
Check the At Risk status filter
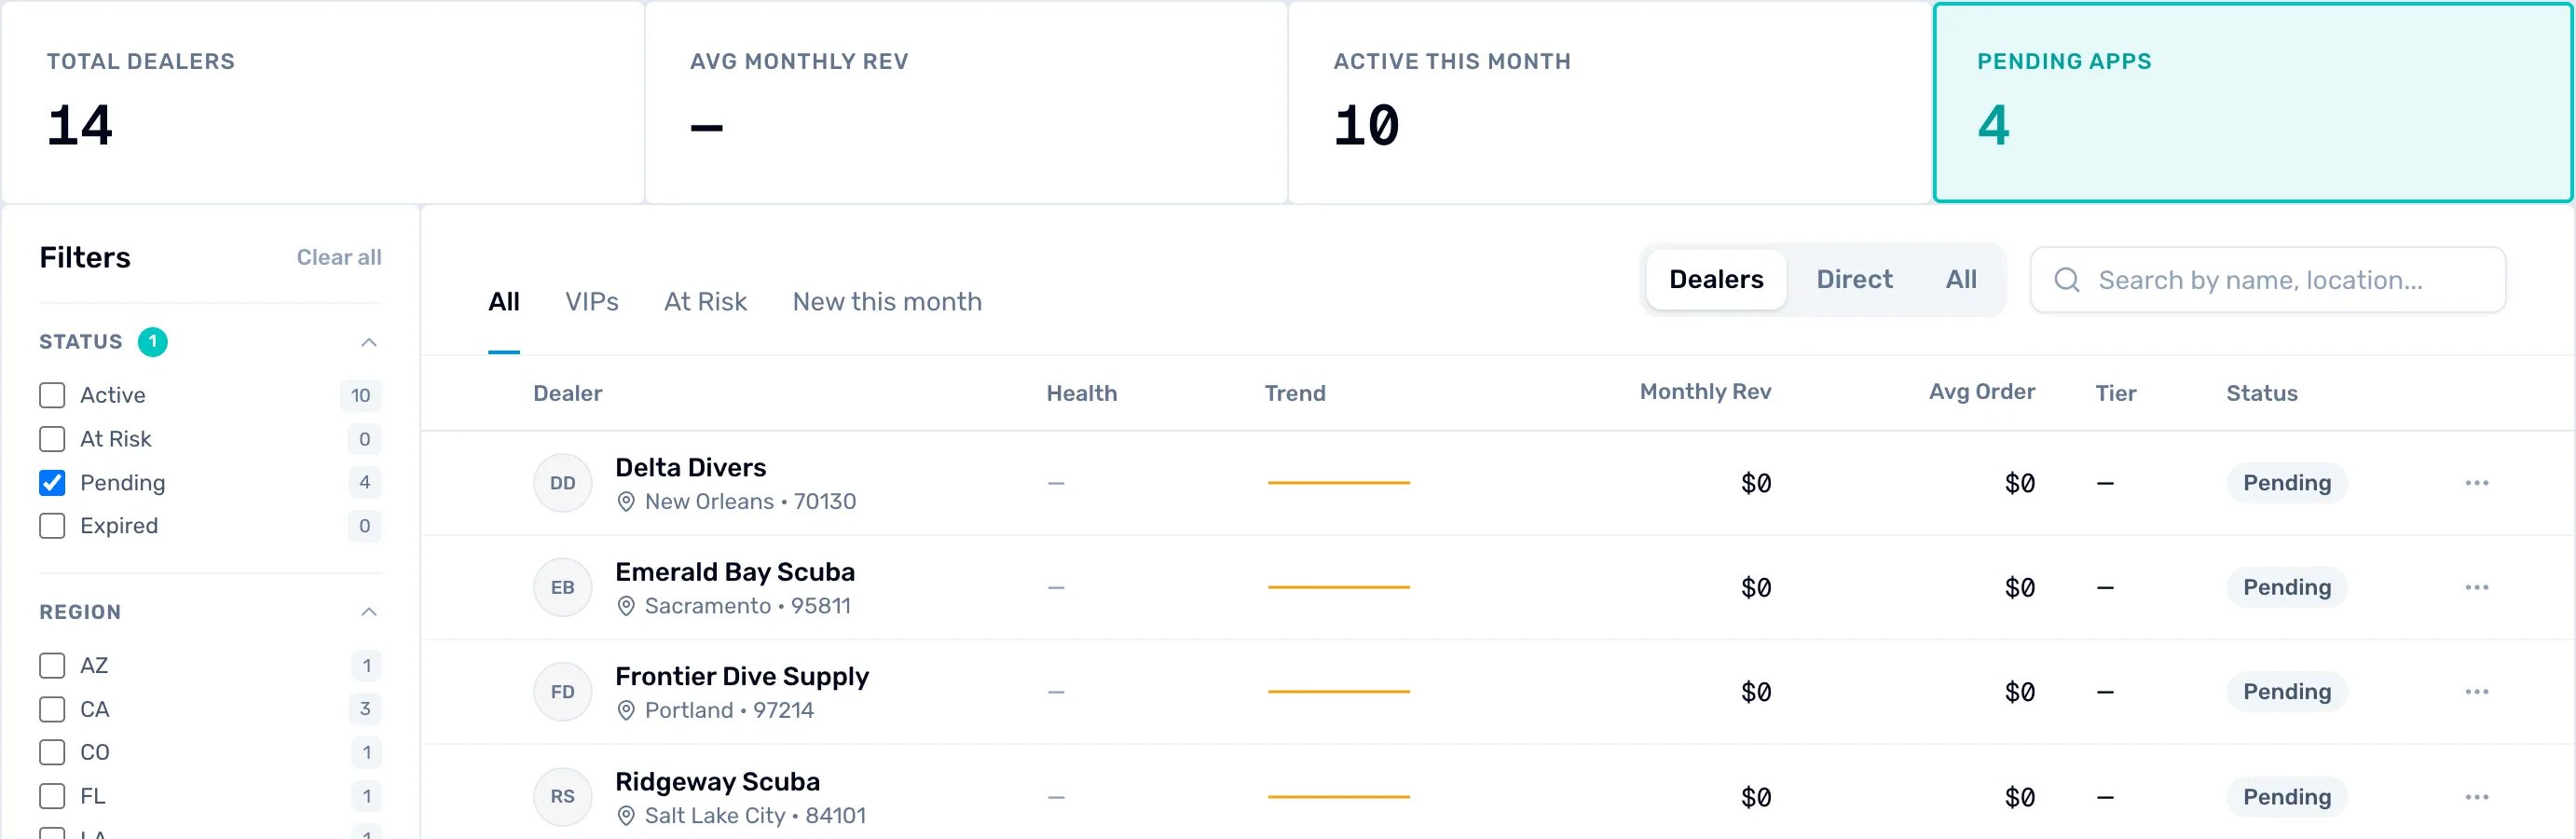click(x=52, y=439)
